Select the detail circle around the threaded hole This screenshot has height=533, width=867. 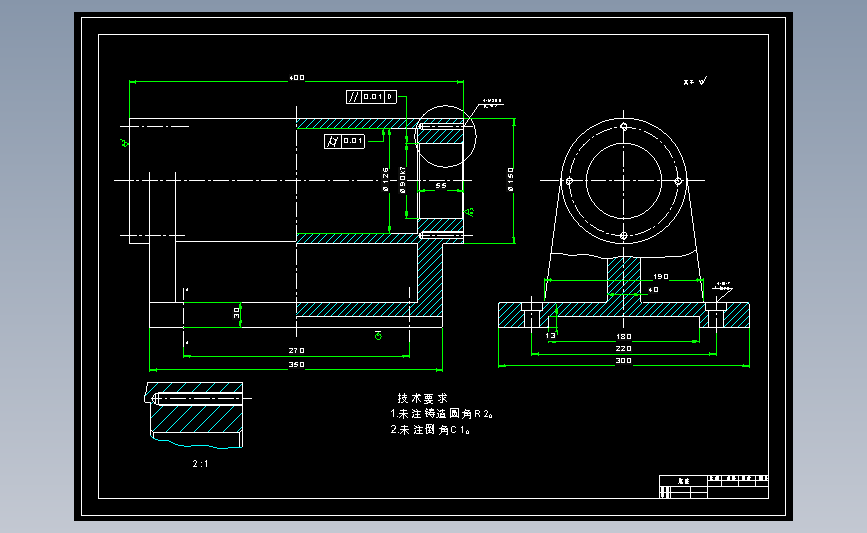445,137
